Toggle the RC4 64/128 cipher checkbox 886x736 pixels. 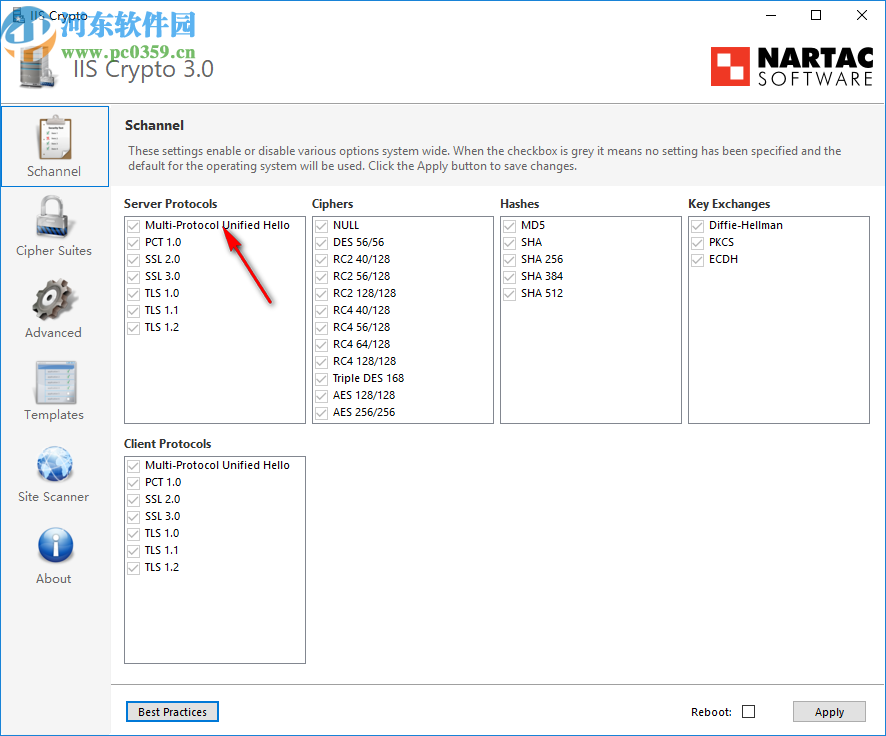(x=322, y=345)
